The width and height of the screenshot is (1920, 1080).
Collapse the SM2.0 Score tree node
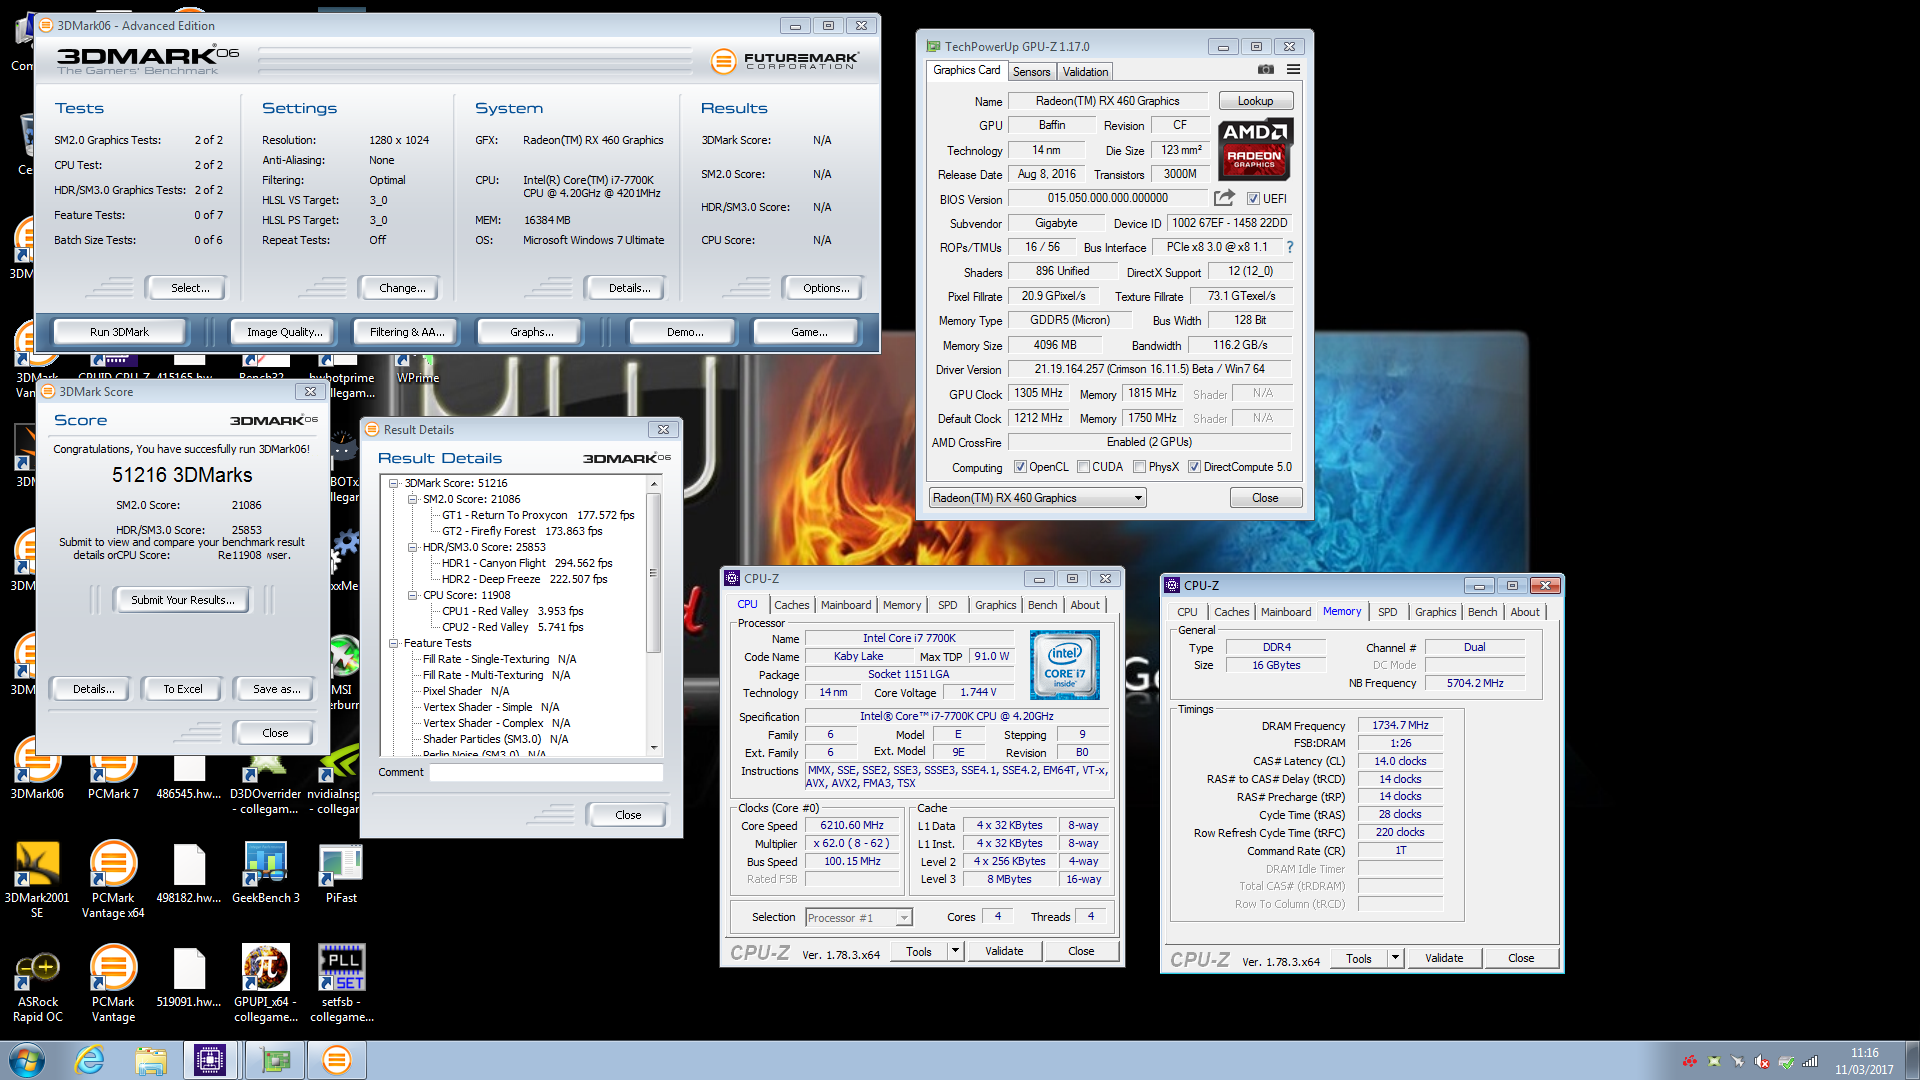pyautogui.click(x=412, y=499)
